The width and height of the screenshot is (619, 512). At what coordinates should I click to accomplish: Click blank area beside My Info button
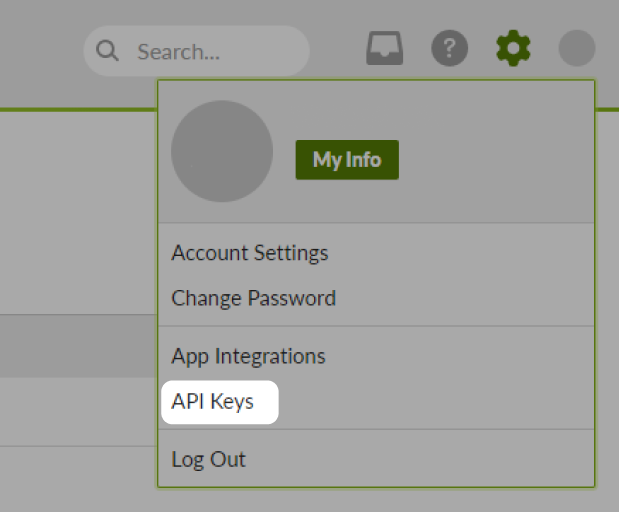tap(493, 159)
